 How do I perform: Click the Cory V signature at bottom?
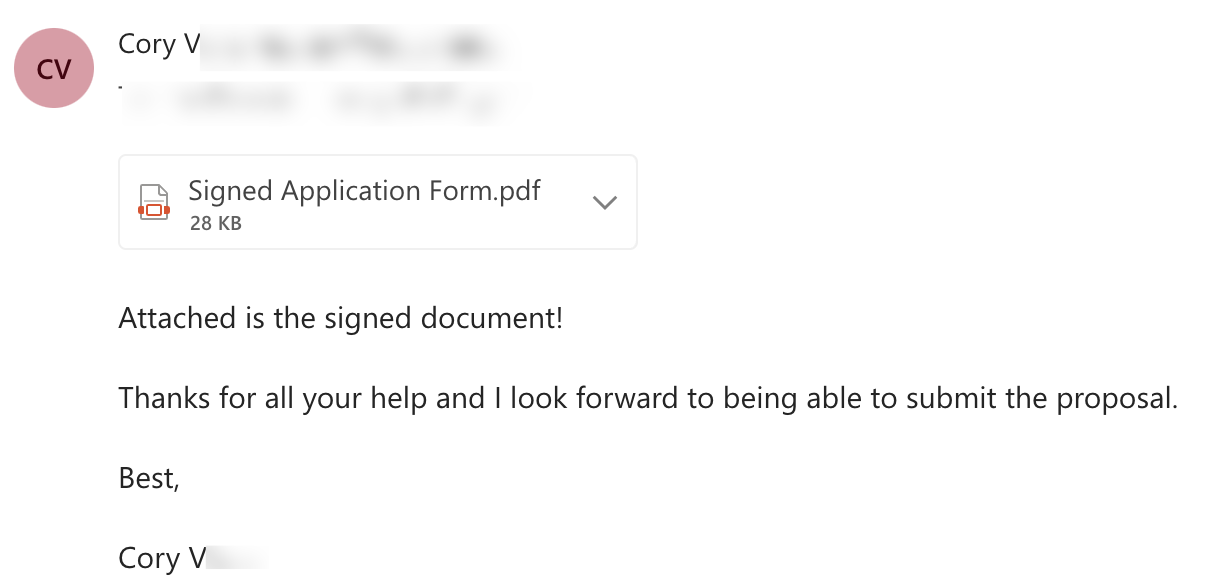(x=162, y=557)
